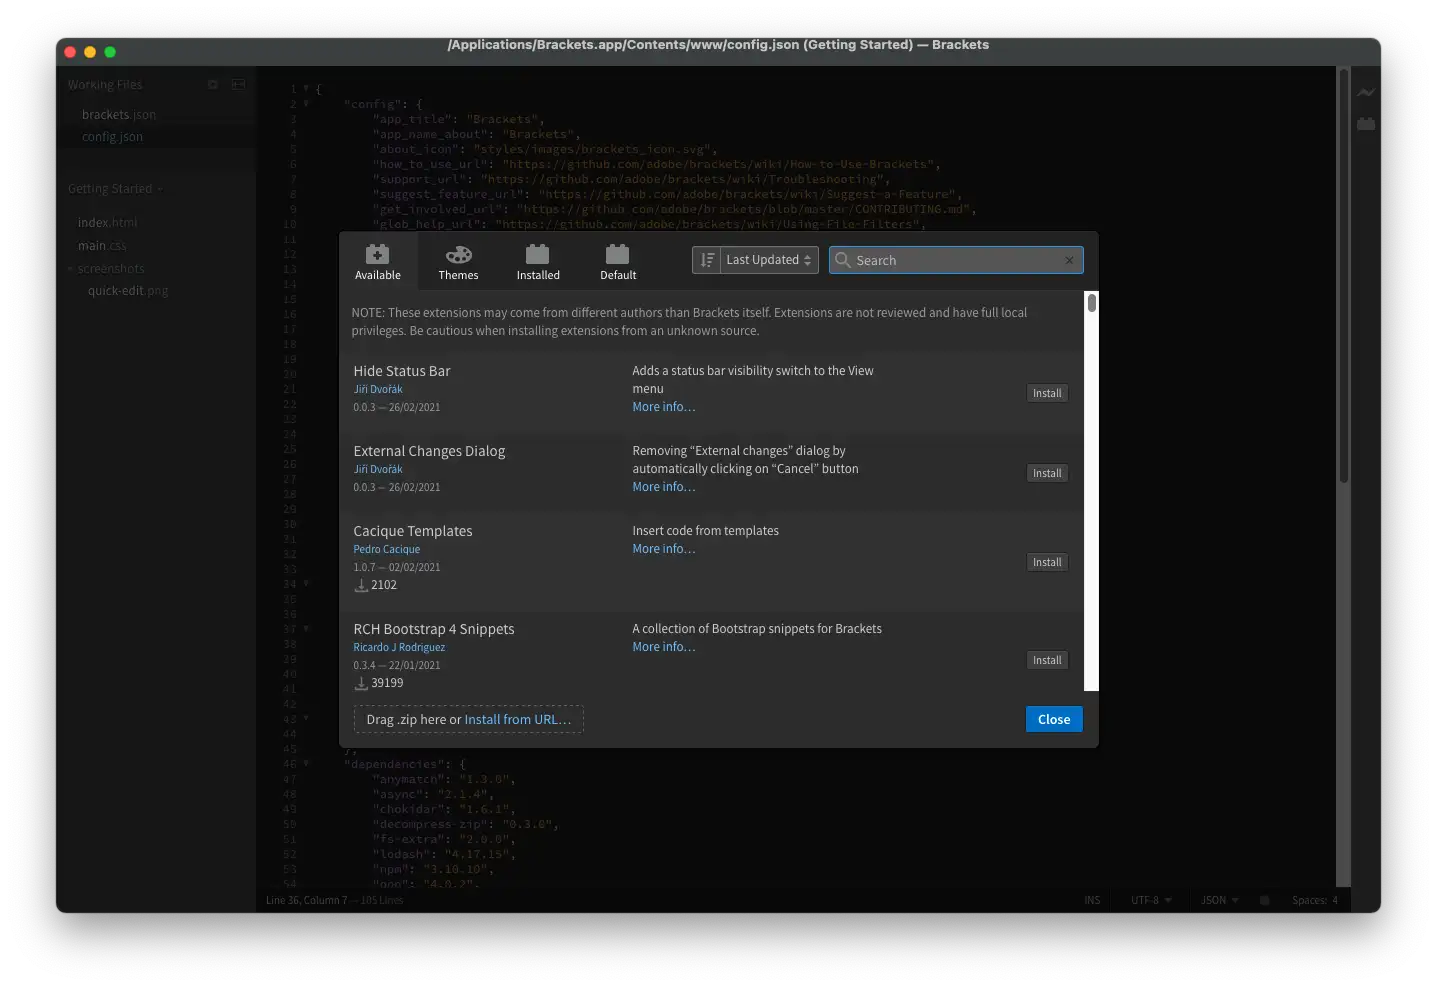Open the Ricardo J Rodriguez author link
The height and width of the screenshot is (987, 1437).
[x=399, y=647]
